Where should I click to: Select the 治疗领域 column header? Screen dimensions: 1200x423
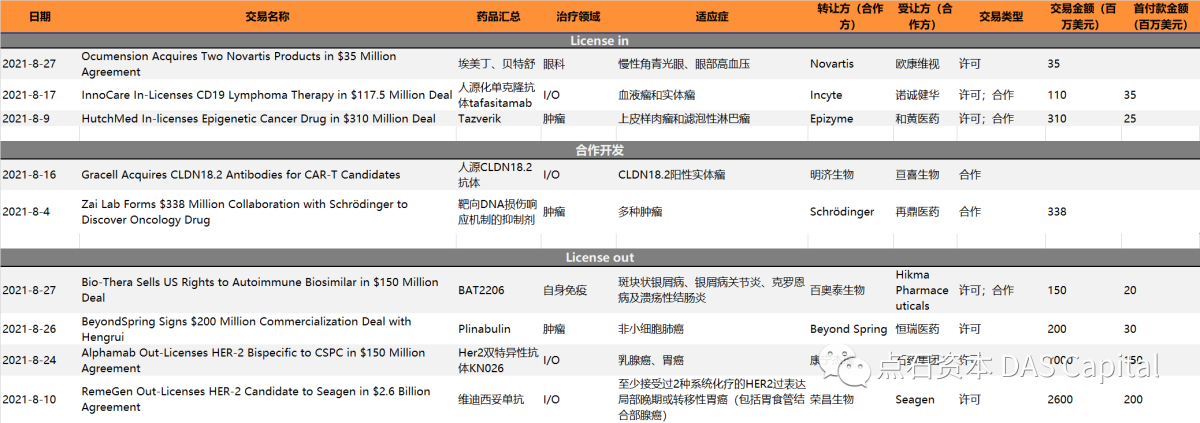(578, 16)
